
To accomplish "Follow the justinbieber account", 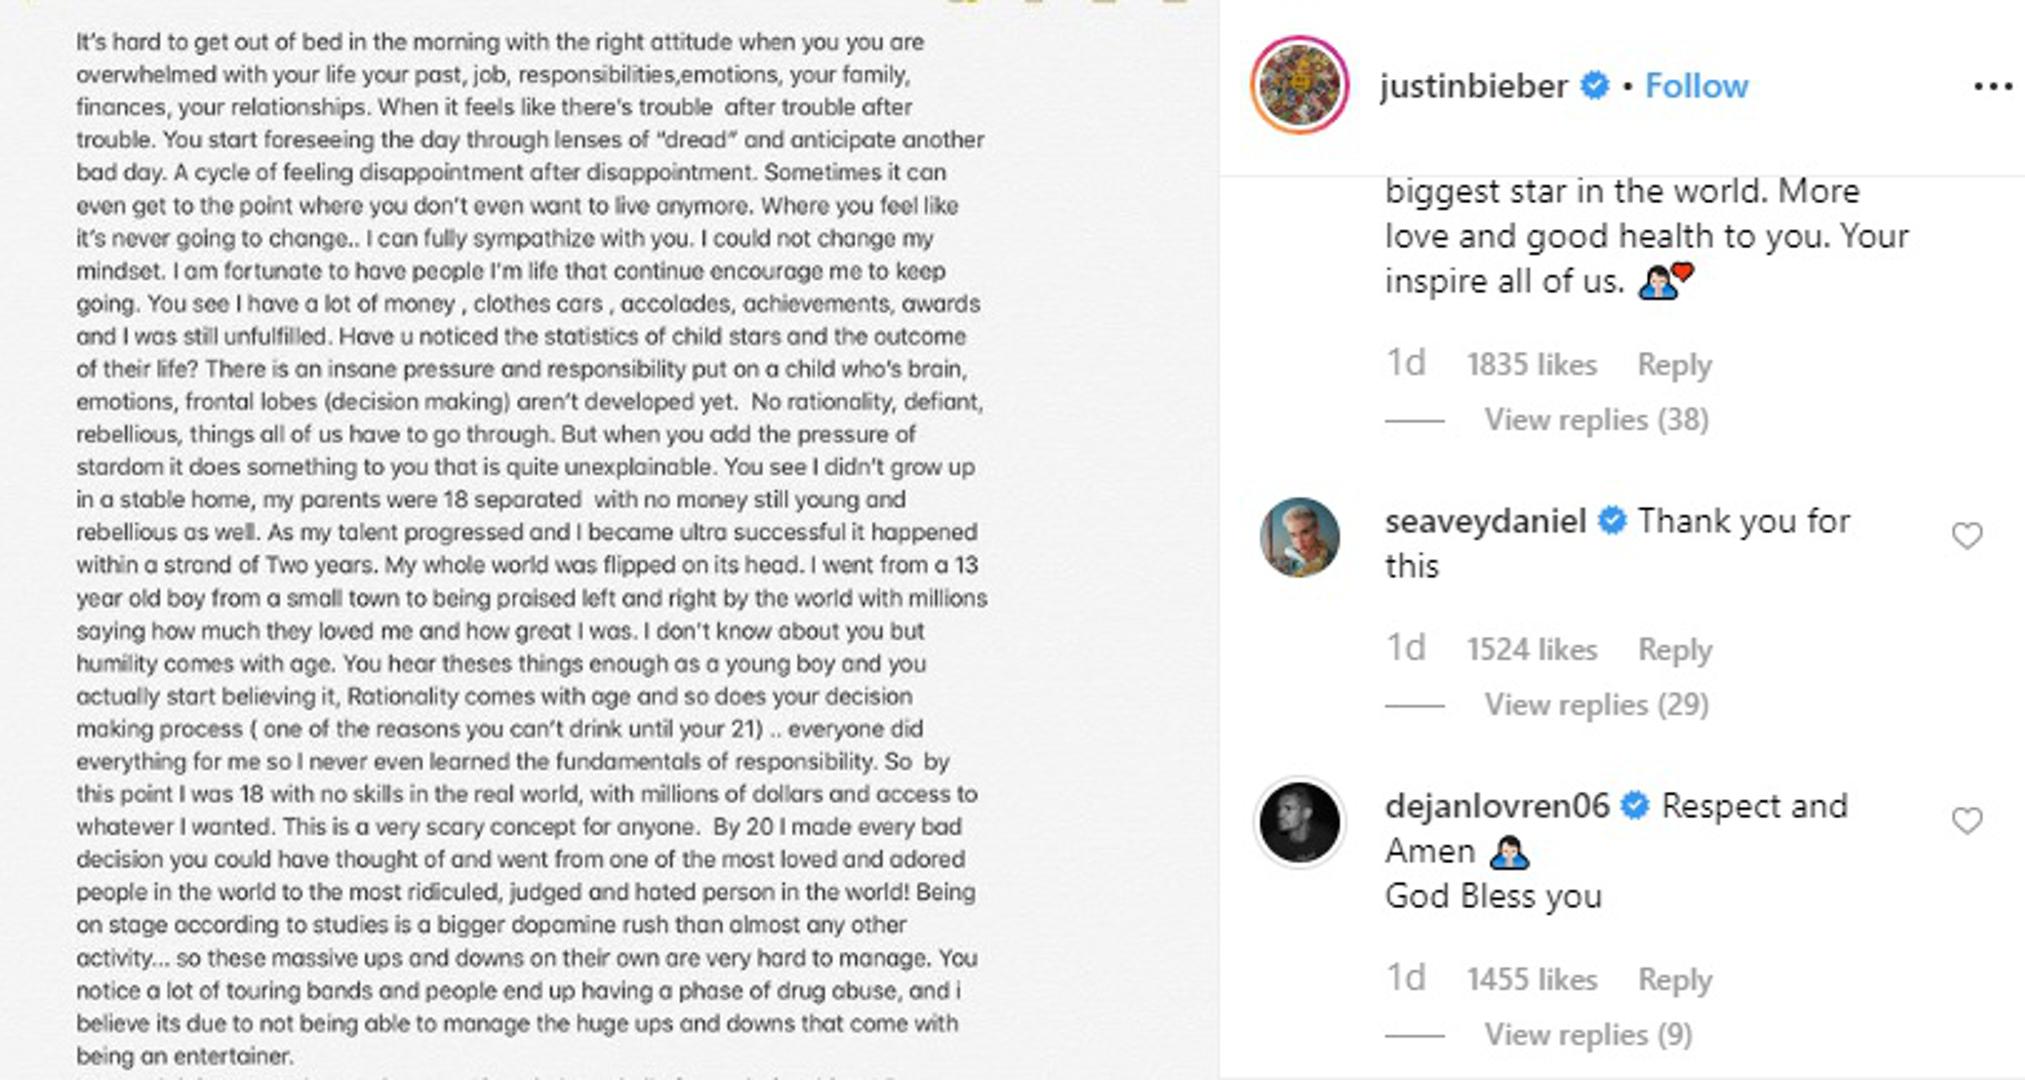I will (x=1696, y=86).
